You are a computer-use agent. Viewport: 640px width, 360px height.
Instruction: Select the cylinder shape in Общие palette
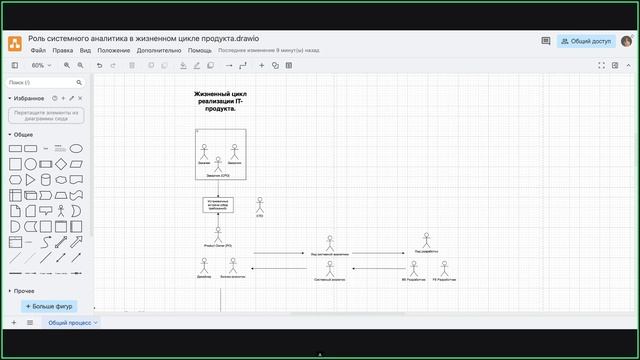(x=46, y=180)
